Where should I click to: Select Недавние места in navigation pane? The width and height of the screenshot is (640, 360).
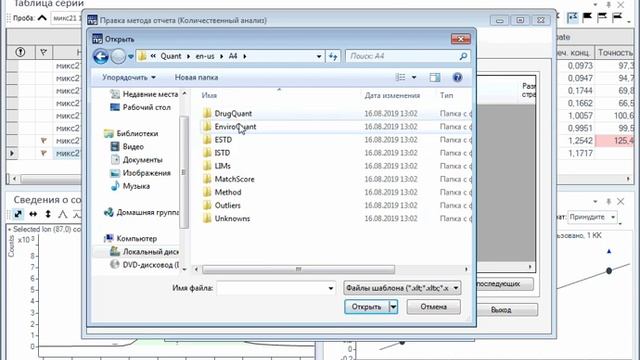tap(144, 94)
